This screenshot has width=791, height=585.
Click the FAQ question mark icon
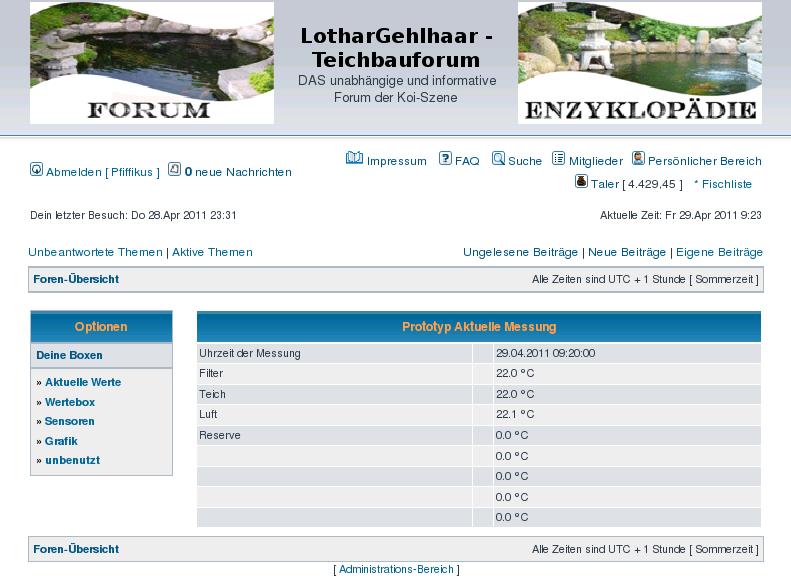(x=445, y=159)
